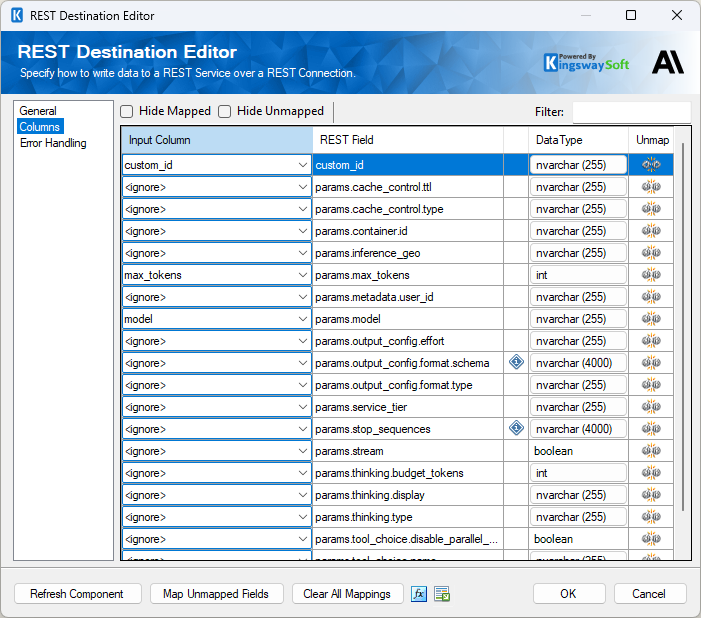Unmap the params.output_config.effort field
Screen dimensions: 701x618
tap(651, 341)
